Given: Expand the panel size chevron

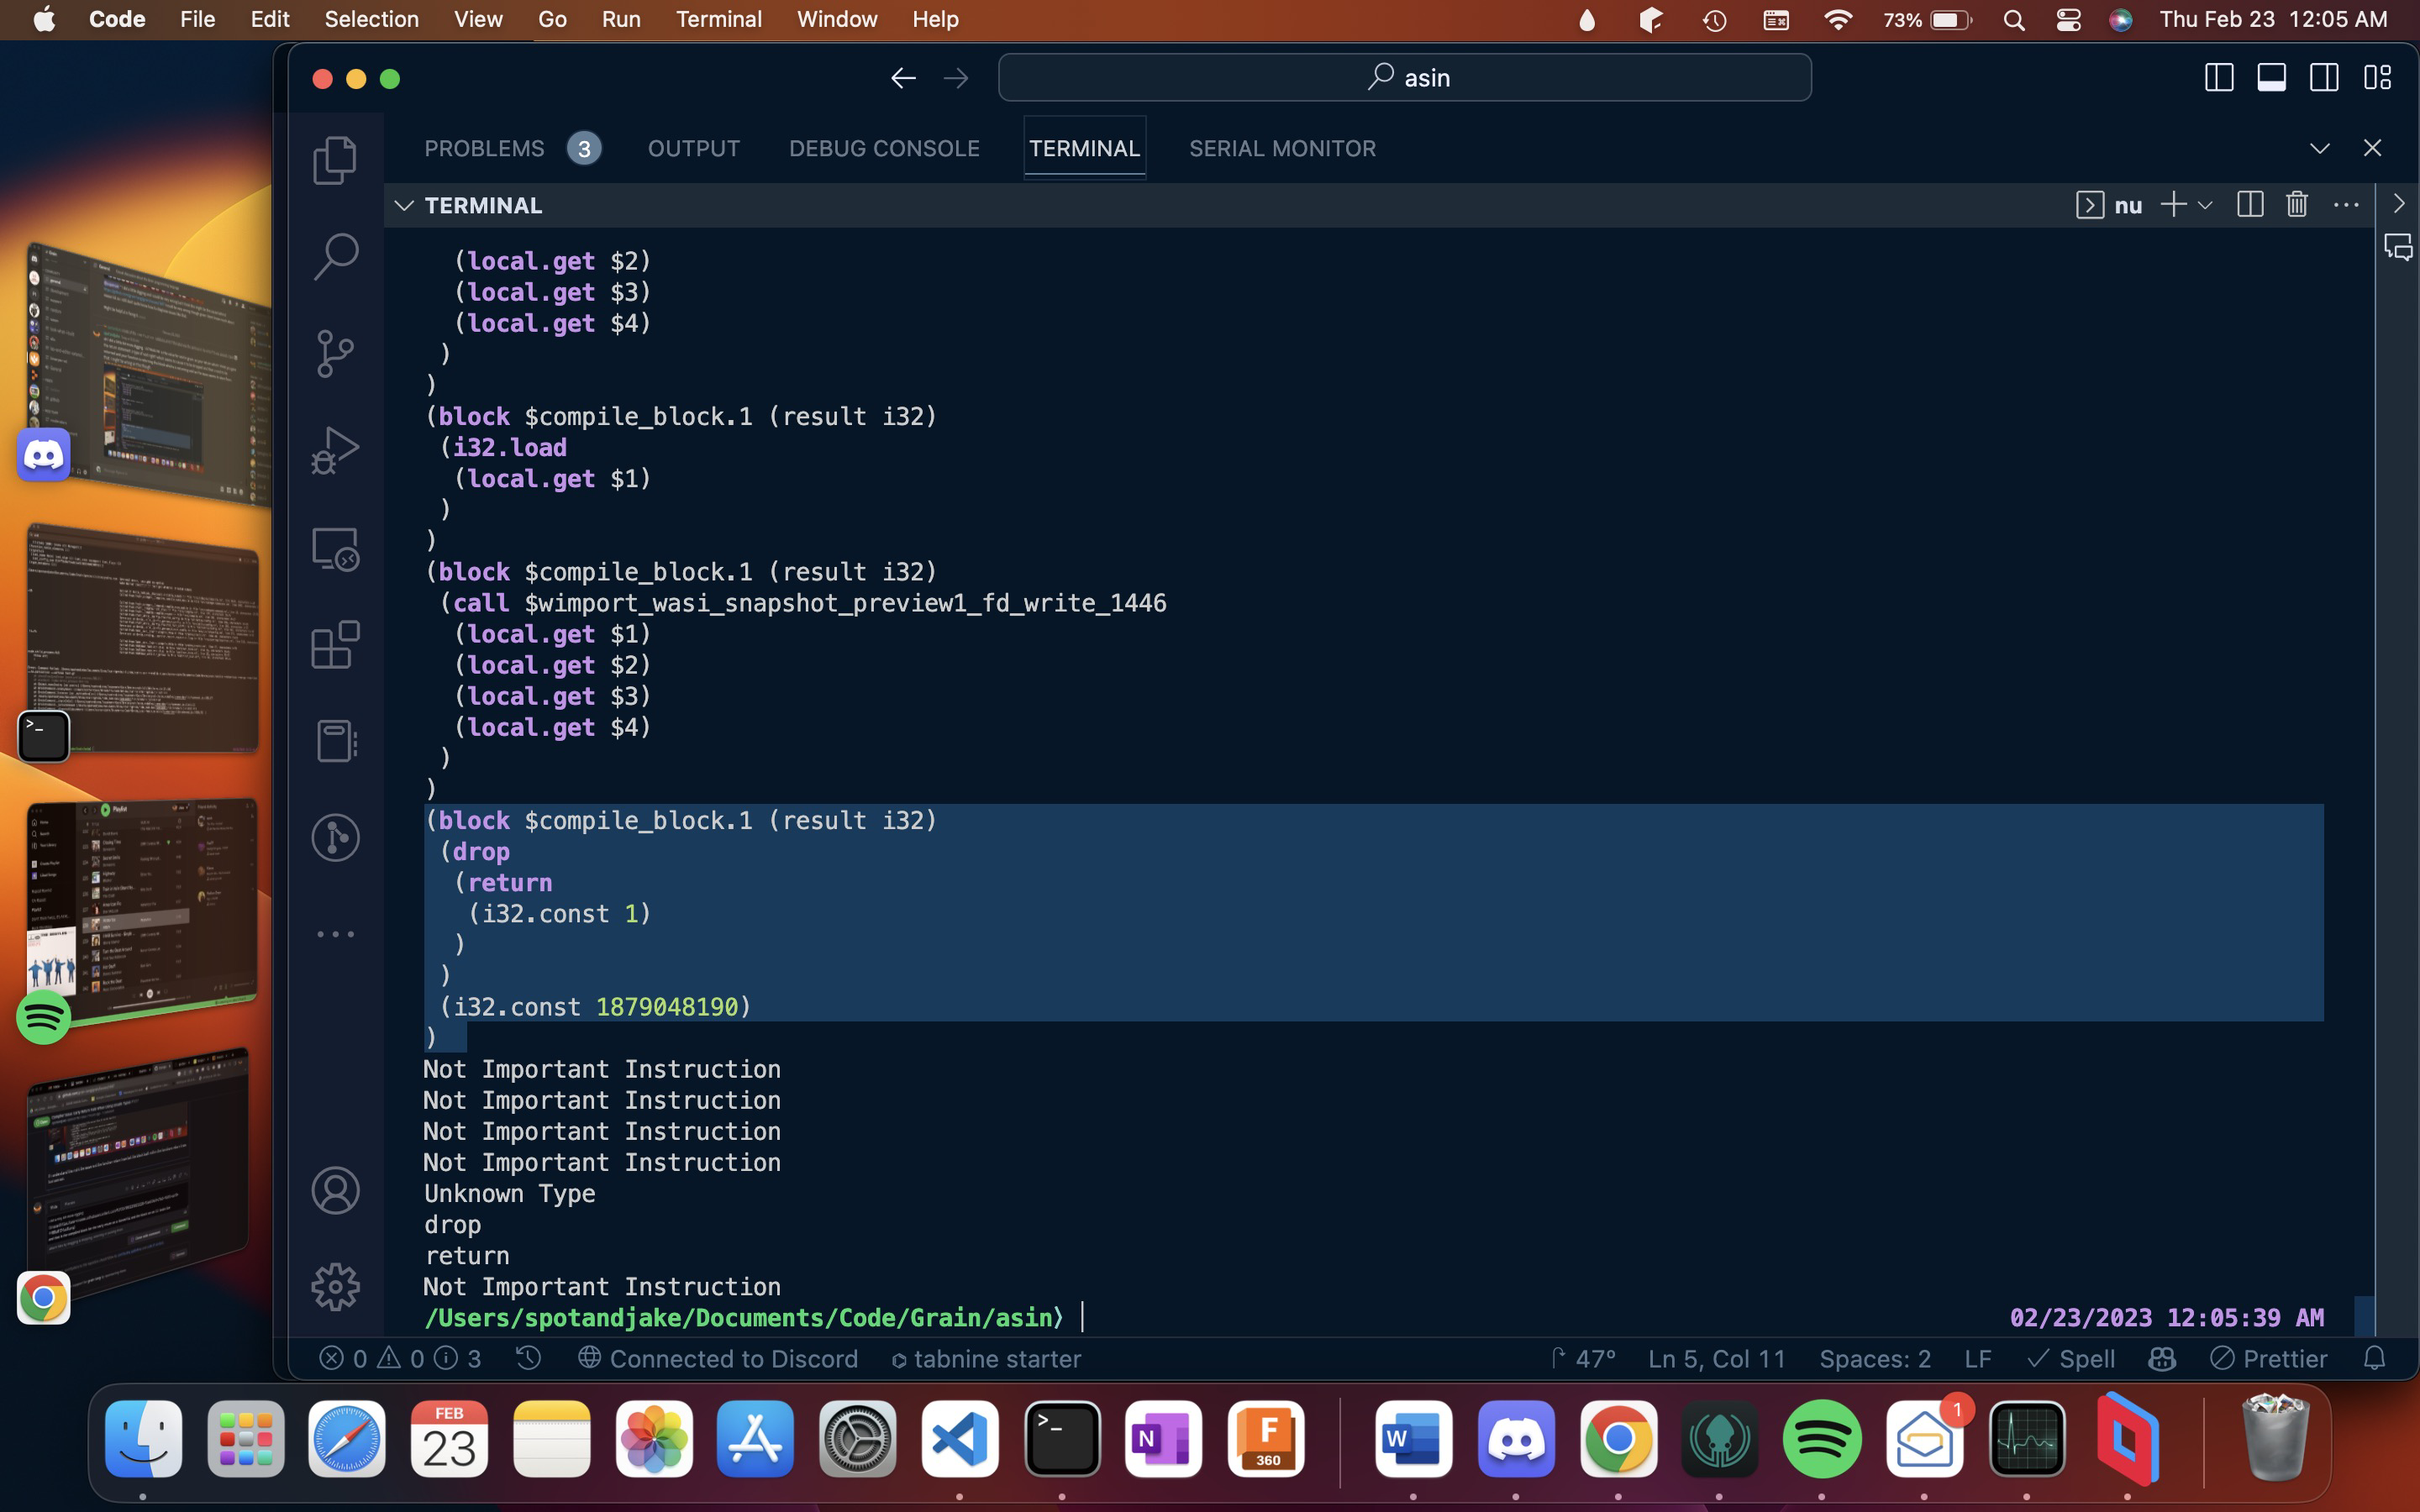Looking at the screenshot, I should (2320, 148).
